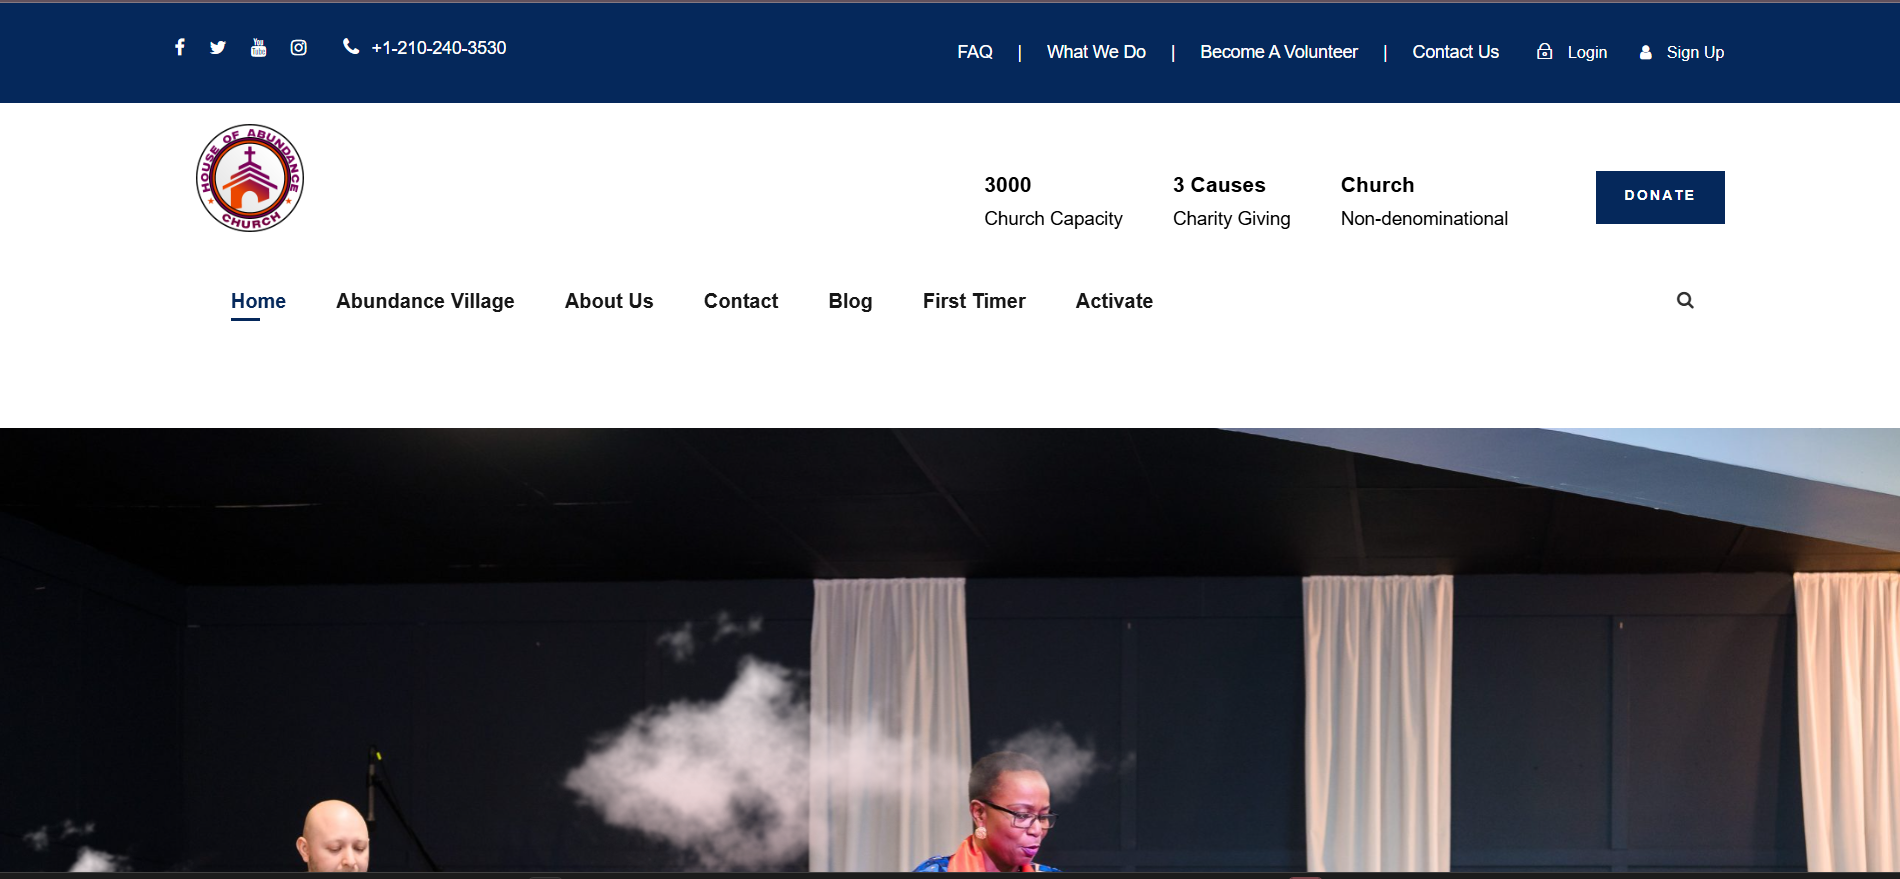Select the First Timer menu item
This screenshot has height=879, width=1900.
pyautogui.click(x=974, y=301)
